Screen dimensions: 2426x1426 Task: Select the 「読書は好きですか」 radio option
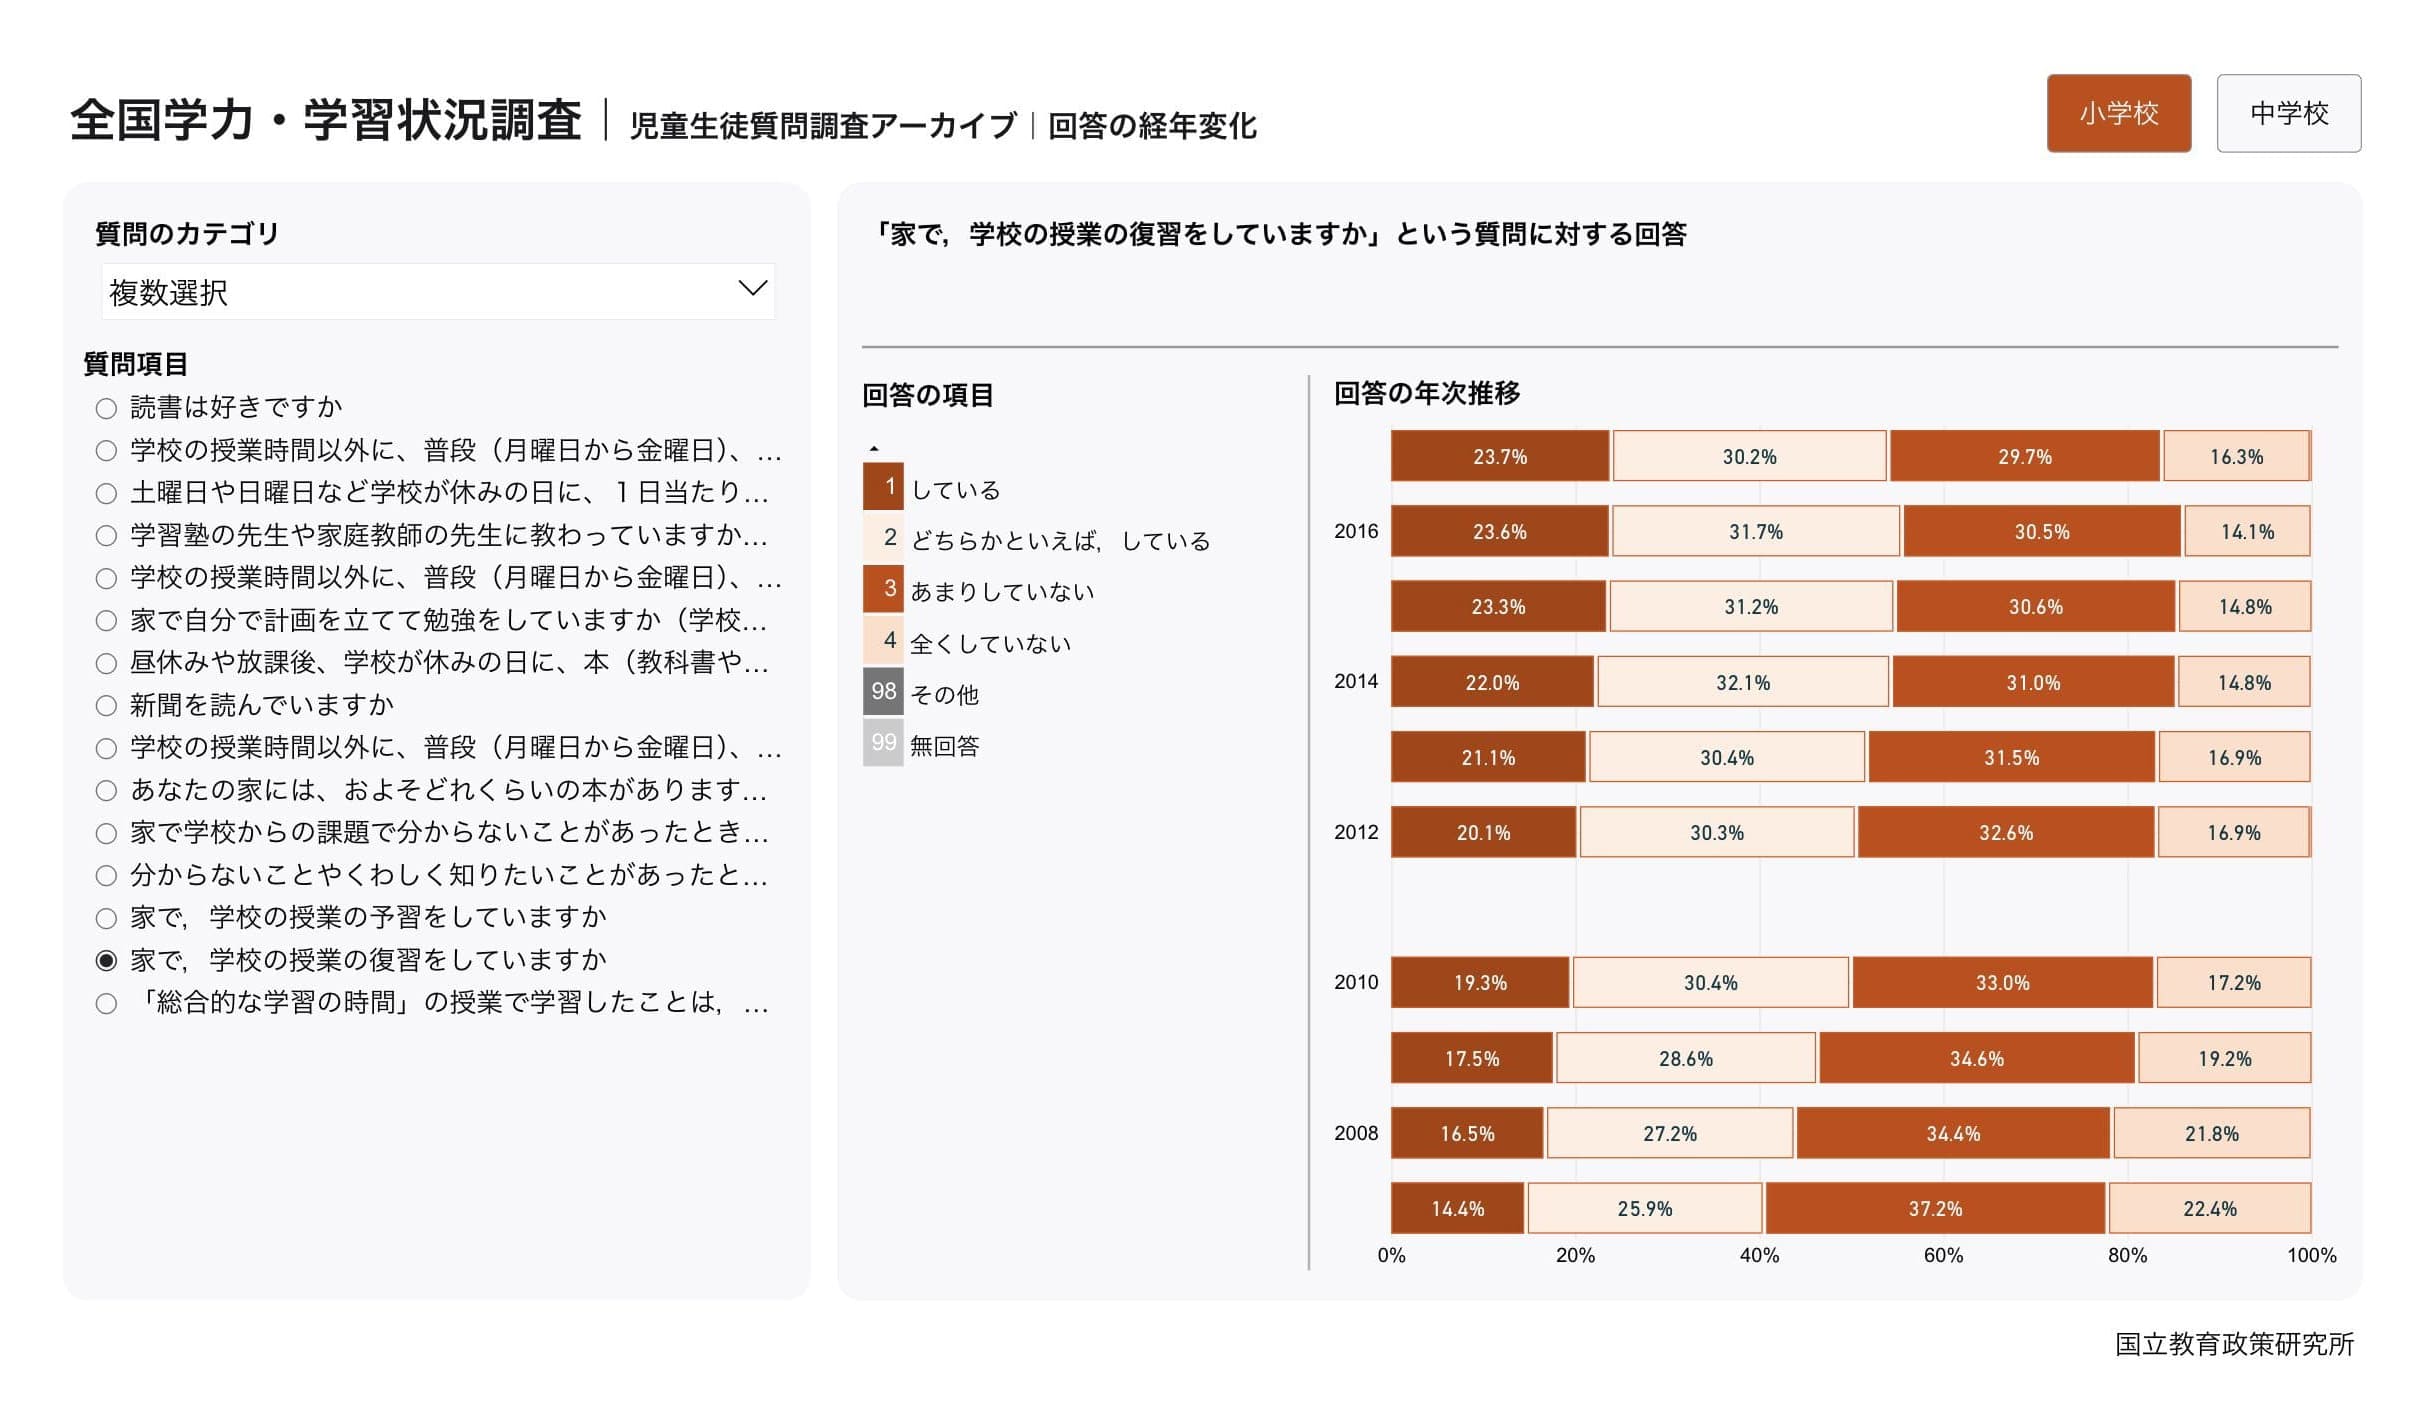(x=106, y=408)
